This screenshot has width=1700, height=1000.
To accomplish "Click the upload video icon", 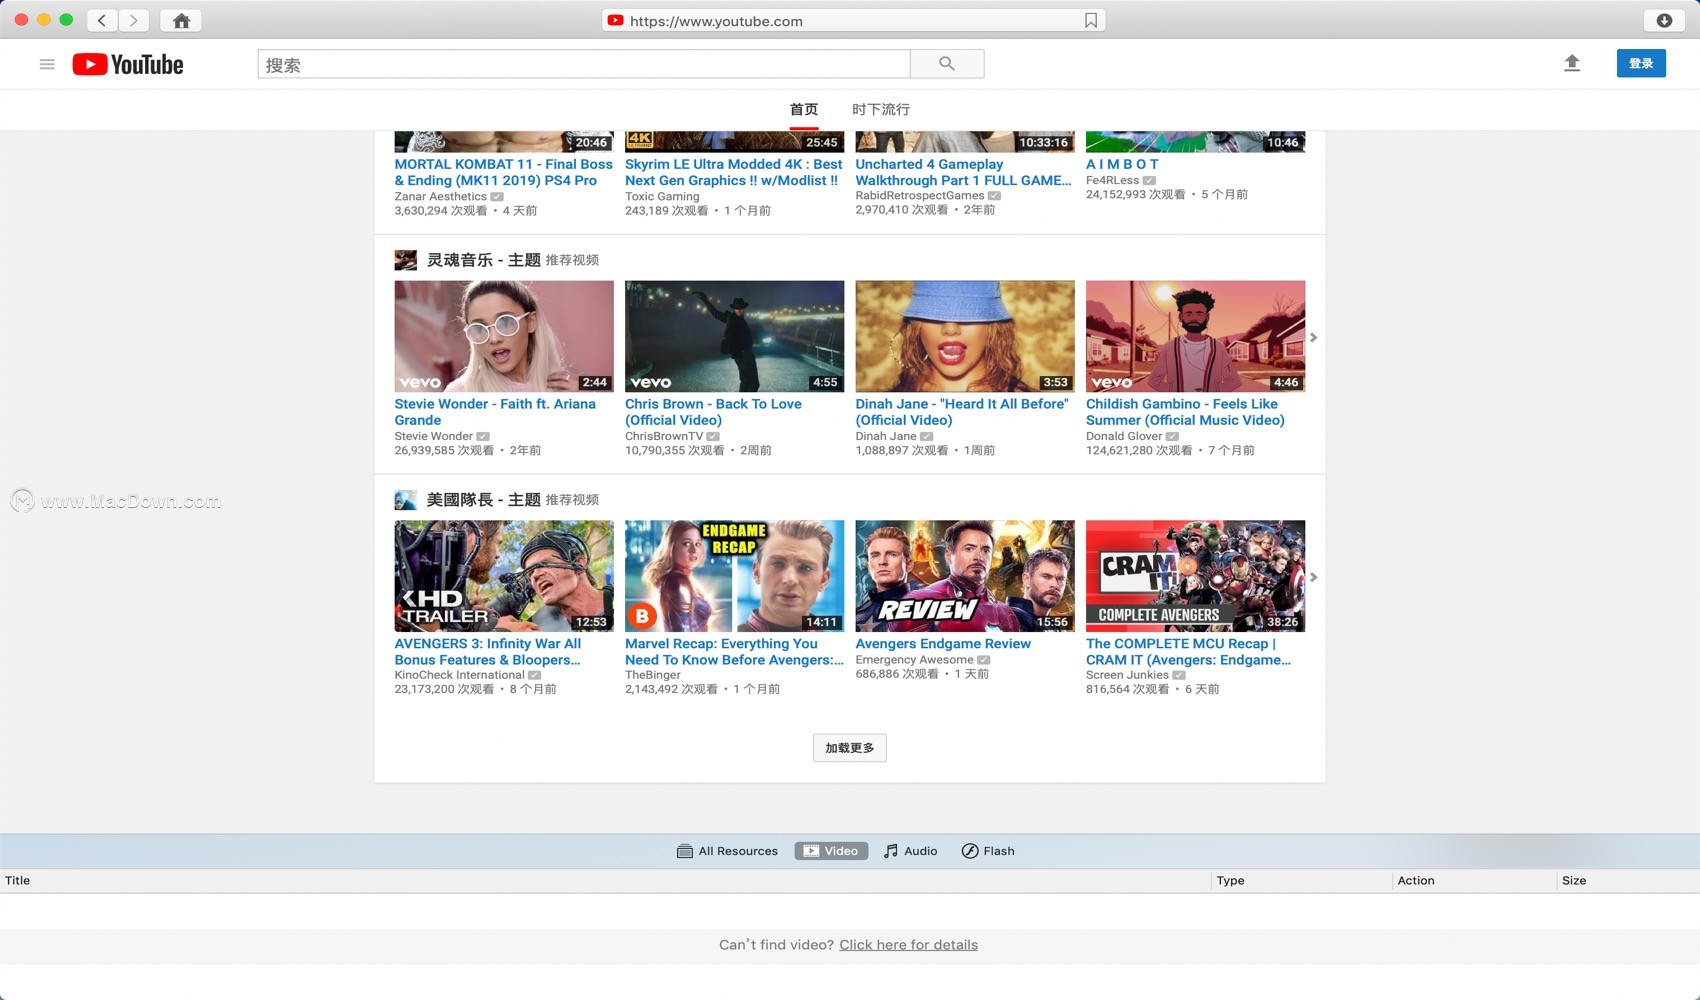I will pyautogui.click(x=1572, y=64).
